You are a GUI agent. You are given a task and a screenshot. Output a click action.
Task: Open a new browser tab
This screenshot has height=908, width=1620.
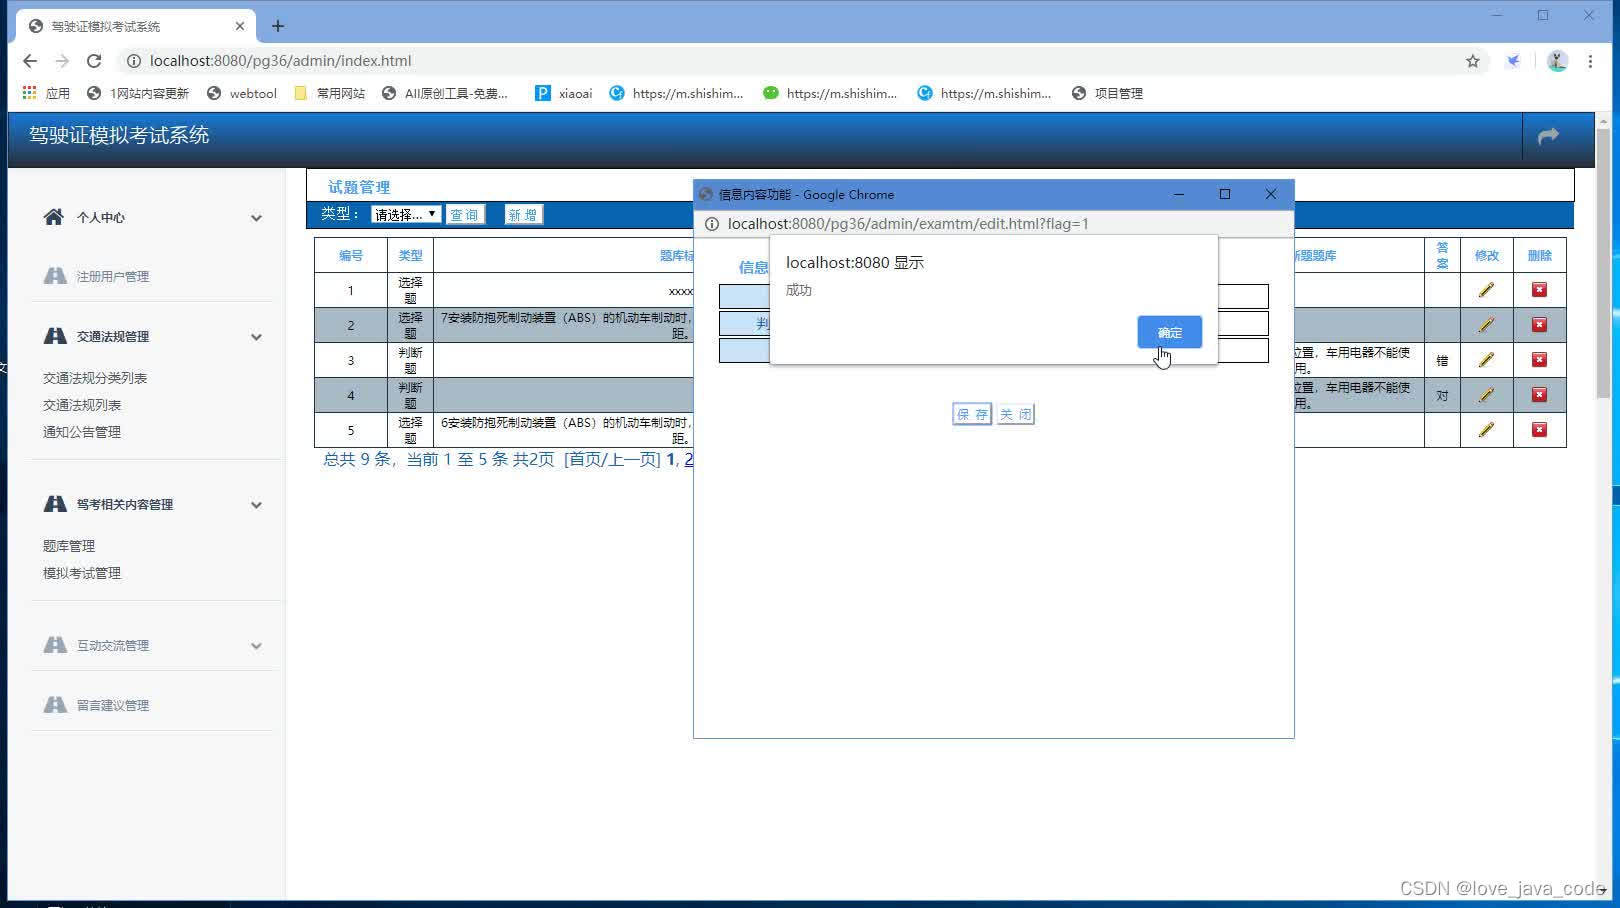pyautogui.click(x=278, y=26)
